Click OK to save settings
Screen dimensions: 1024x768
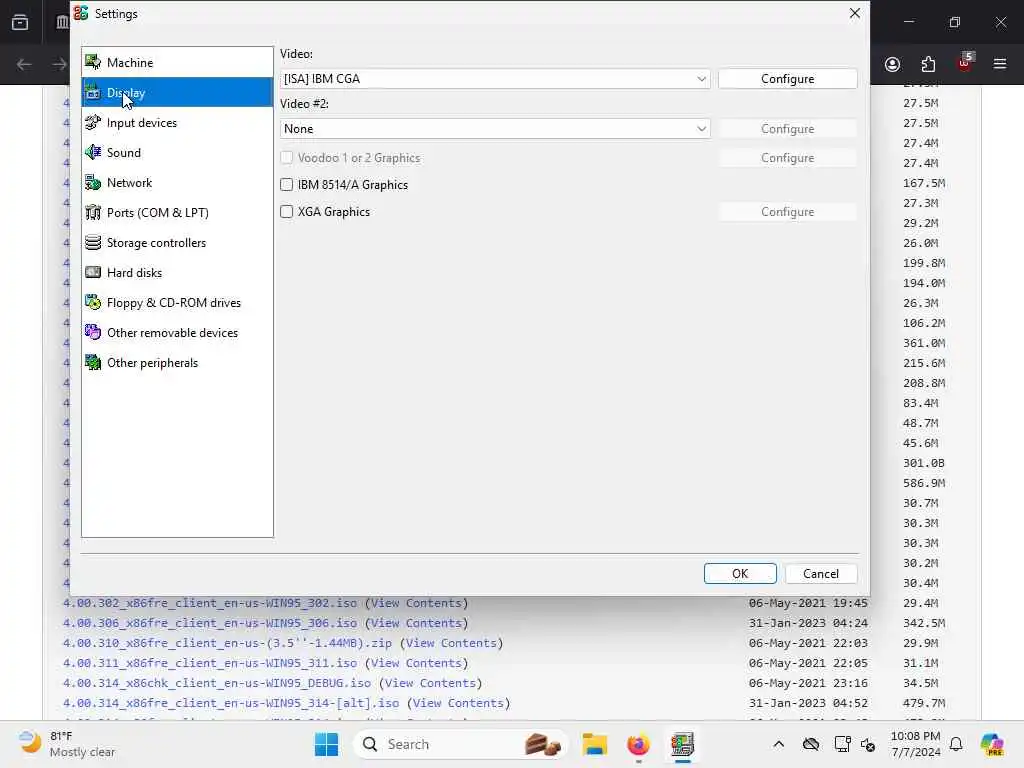740,573
